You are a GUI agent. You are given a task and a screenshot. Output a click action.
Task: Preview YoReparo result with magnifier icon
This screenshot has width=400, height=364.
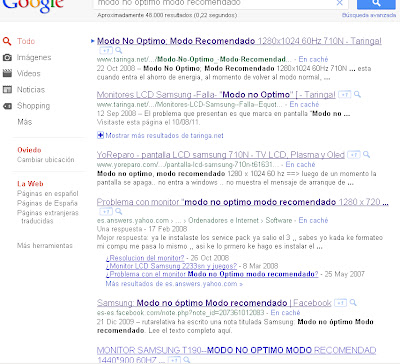pos(366,155)
